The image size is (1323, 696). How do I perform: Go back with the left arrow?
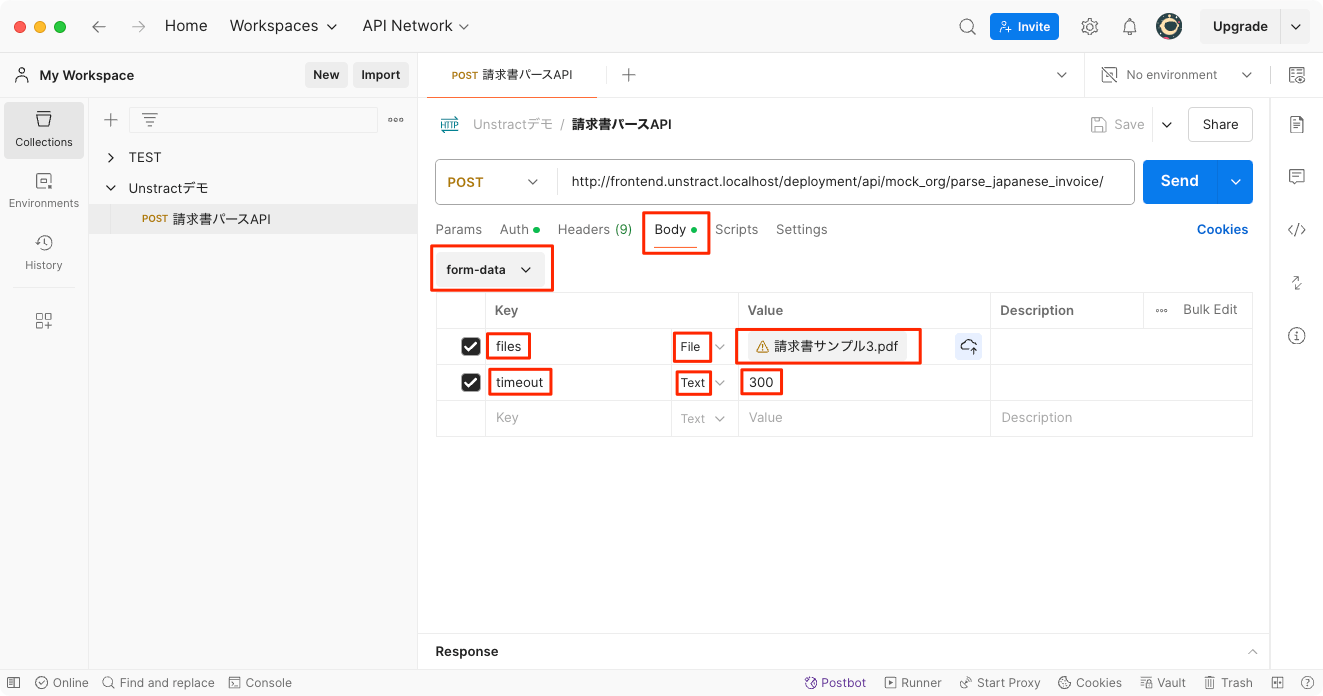tap(99, 27)
